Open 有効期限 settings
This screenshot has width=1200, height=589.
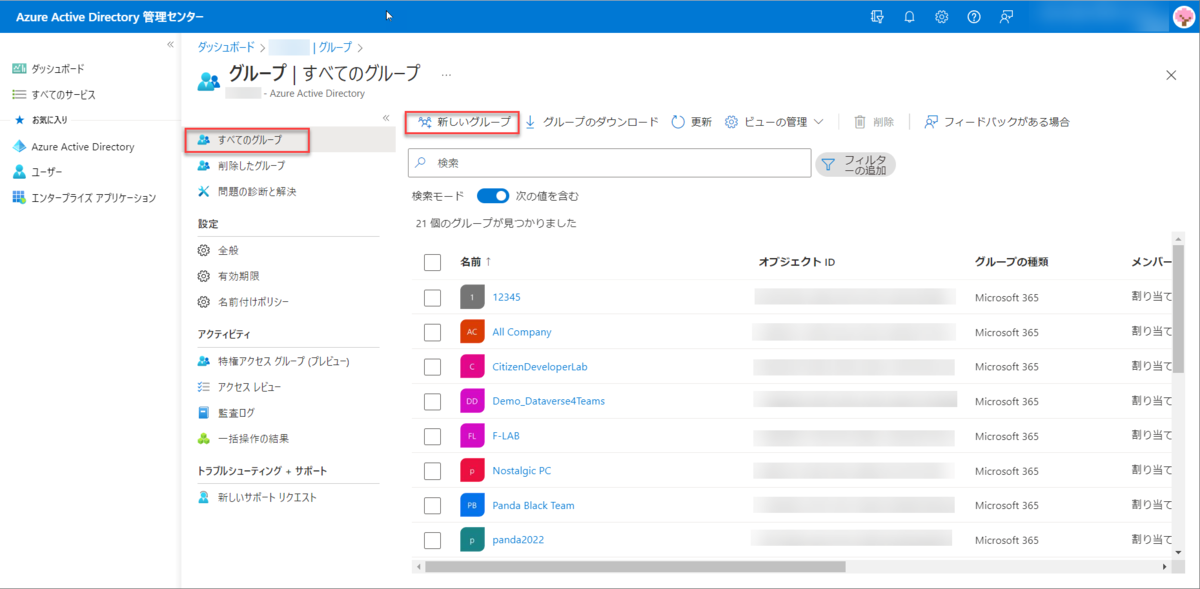[239, 276]
